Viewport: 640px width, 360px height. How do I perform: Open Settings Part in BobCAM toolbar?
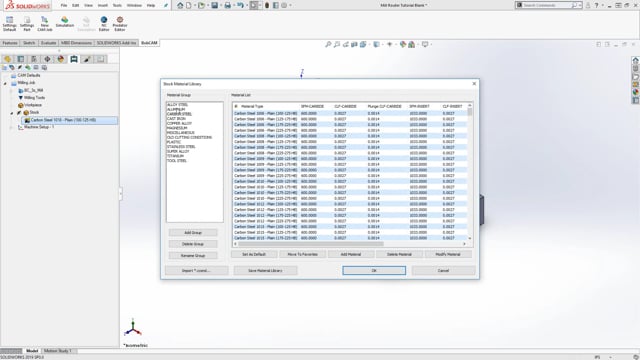point(27,24)
